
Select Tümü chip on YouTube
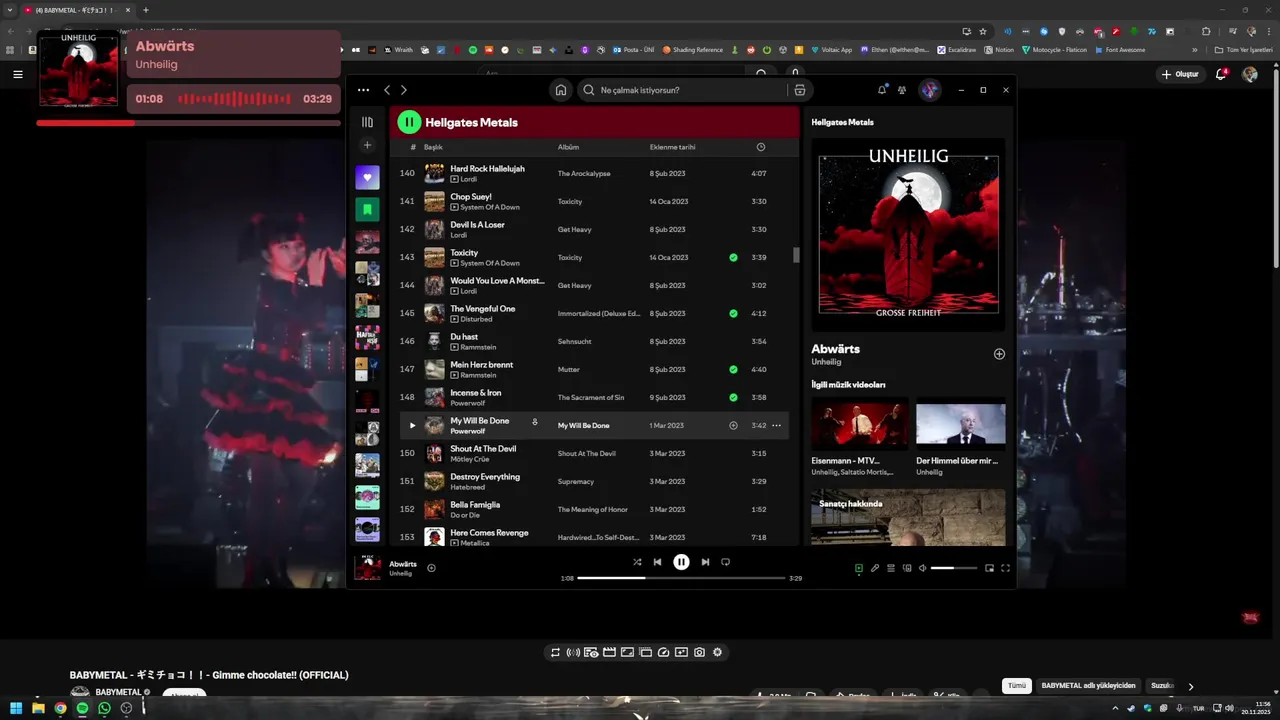[1017, 686]
